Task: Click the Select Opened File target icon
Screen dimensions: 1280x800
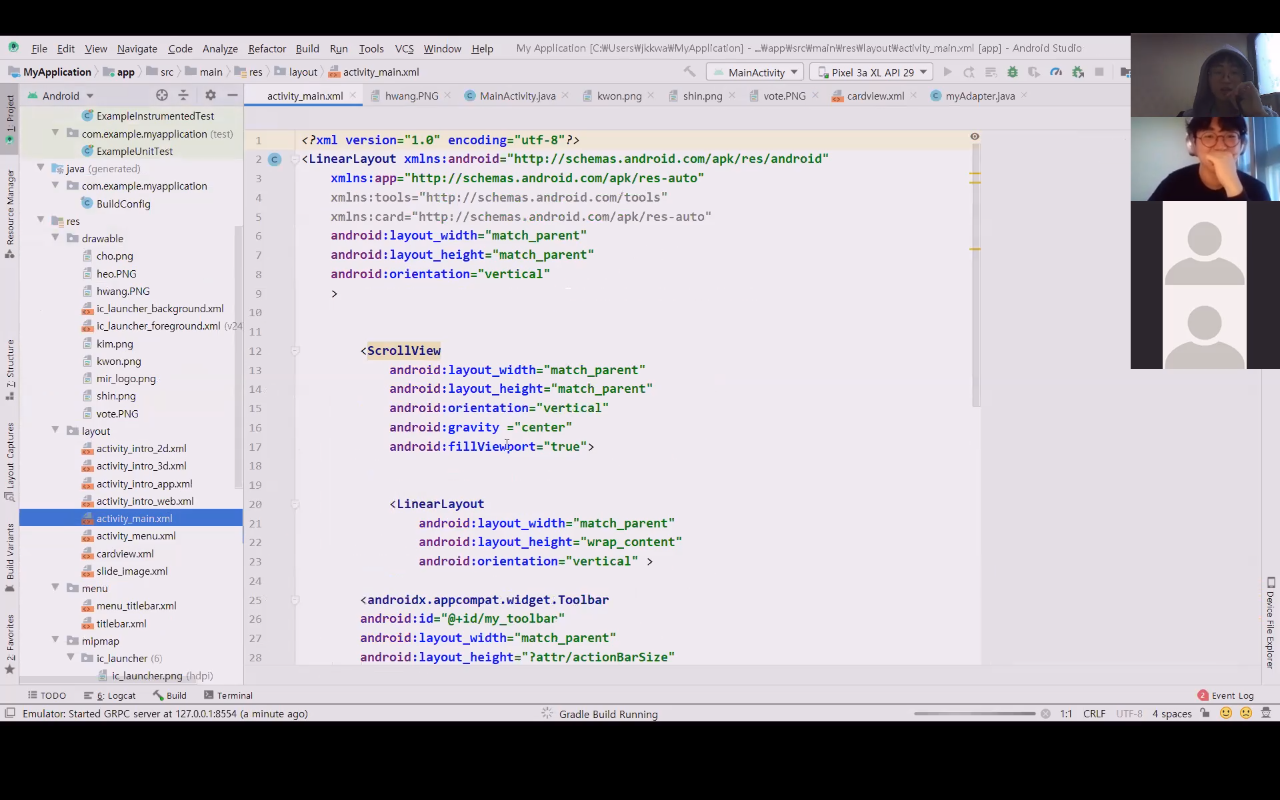Action: tap(162, 96)
